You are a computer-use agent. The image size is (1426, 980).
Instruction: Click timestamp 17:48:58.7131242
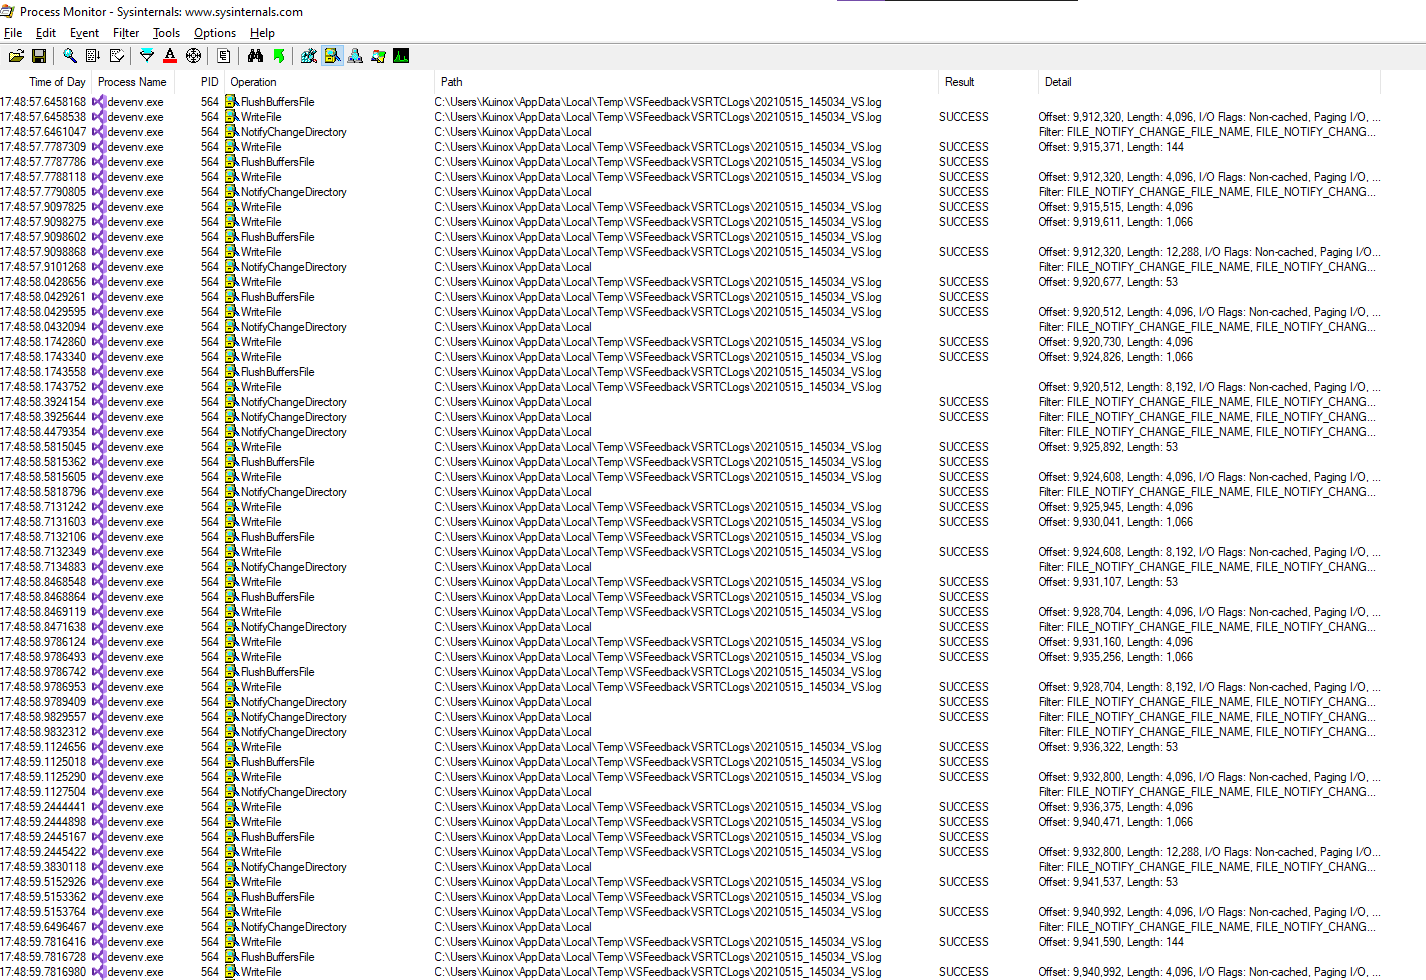(x=43, y=507)
